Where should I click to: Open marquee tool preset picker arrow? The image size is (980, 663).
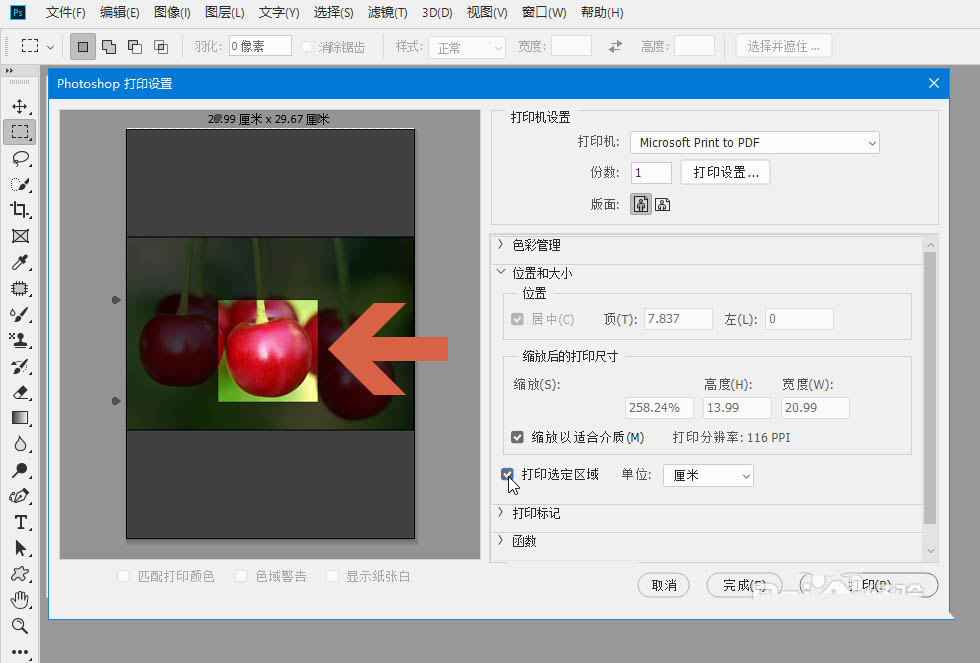pos(51,47)
